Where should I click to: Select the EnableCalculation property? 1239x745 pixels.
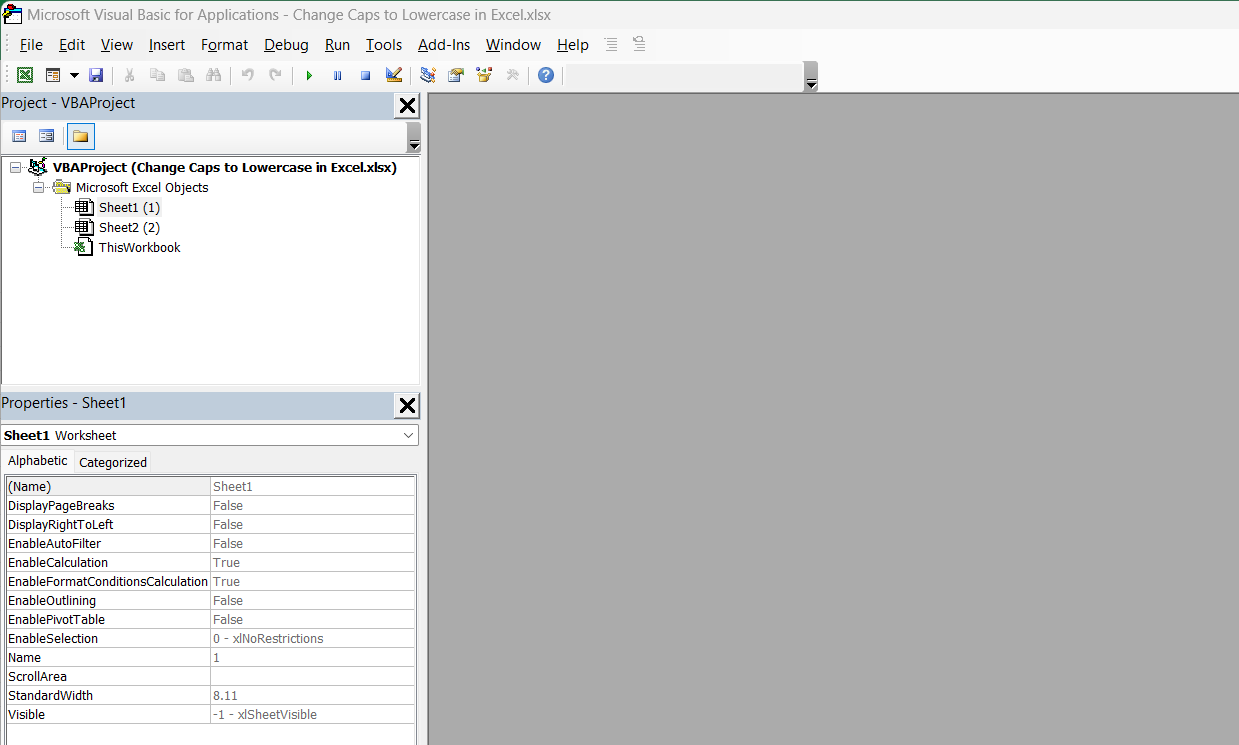pyautogui.click(x=108, y=562)
